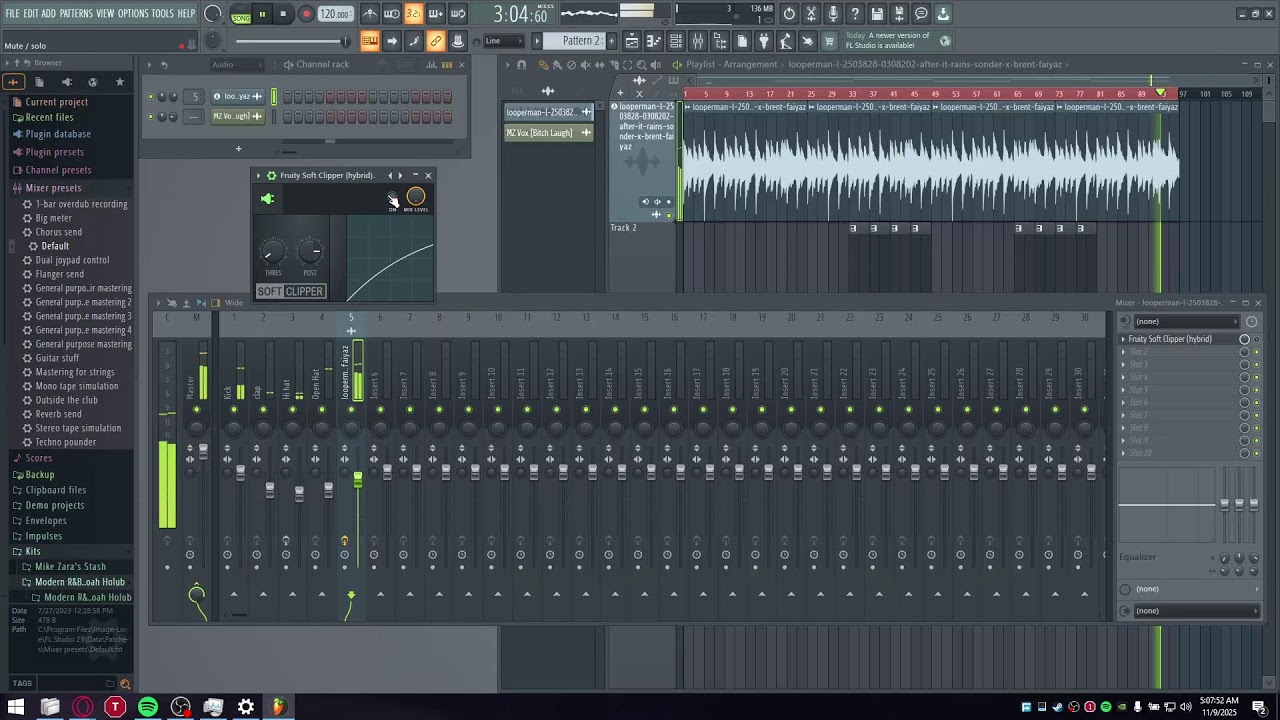This screenshot has height=720, width=1280.
Task: Open Fruity Soft Clipper plugin menu arrow
Action: 258,175
